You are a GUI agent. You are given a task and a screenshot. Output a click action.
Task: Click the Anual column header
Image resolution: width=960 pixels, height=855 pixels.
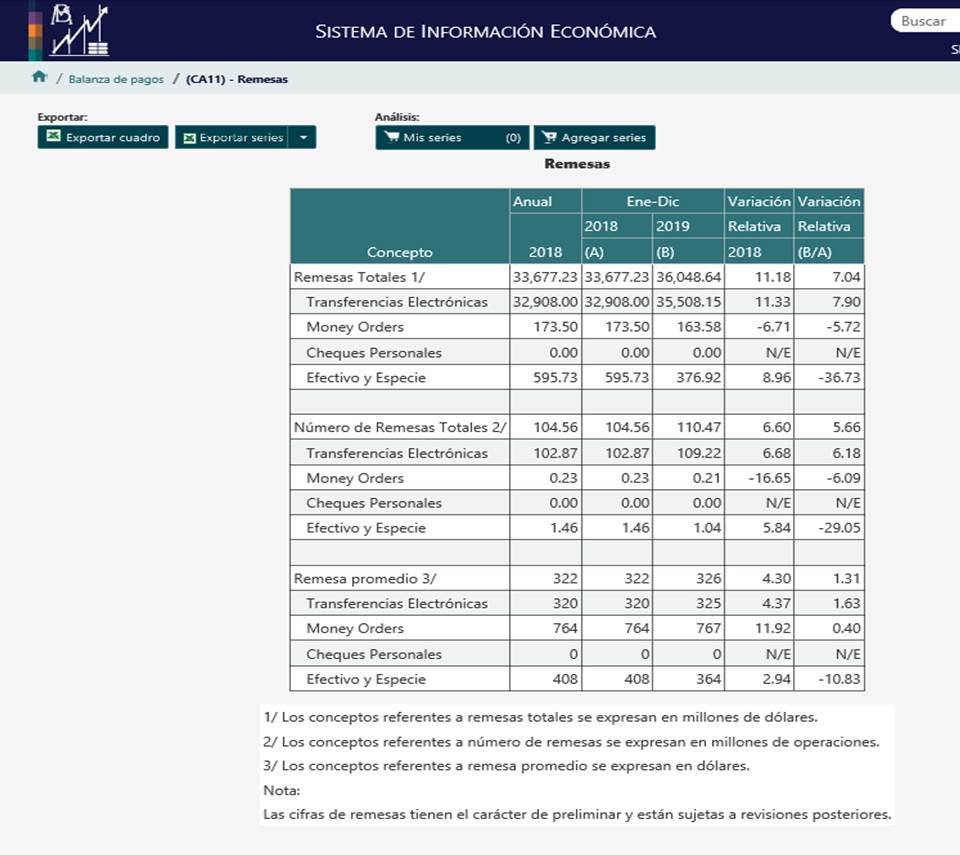[532, 201]
